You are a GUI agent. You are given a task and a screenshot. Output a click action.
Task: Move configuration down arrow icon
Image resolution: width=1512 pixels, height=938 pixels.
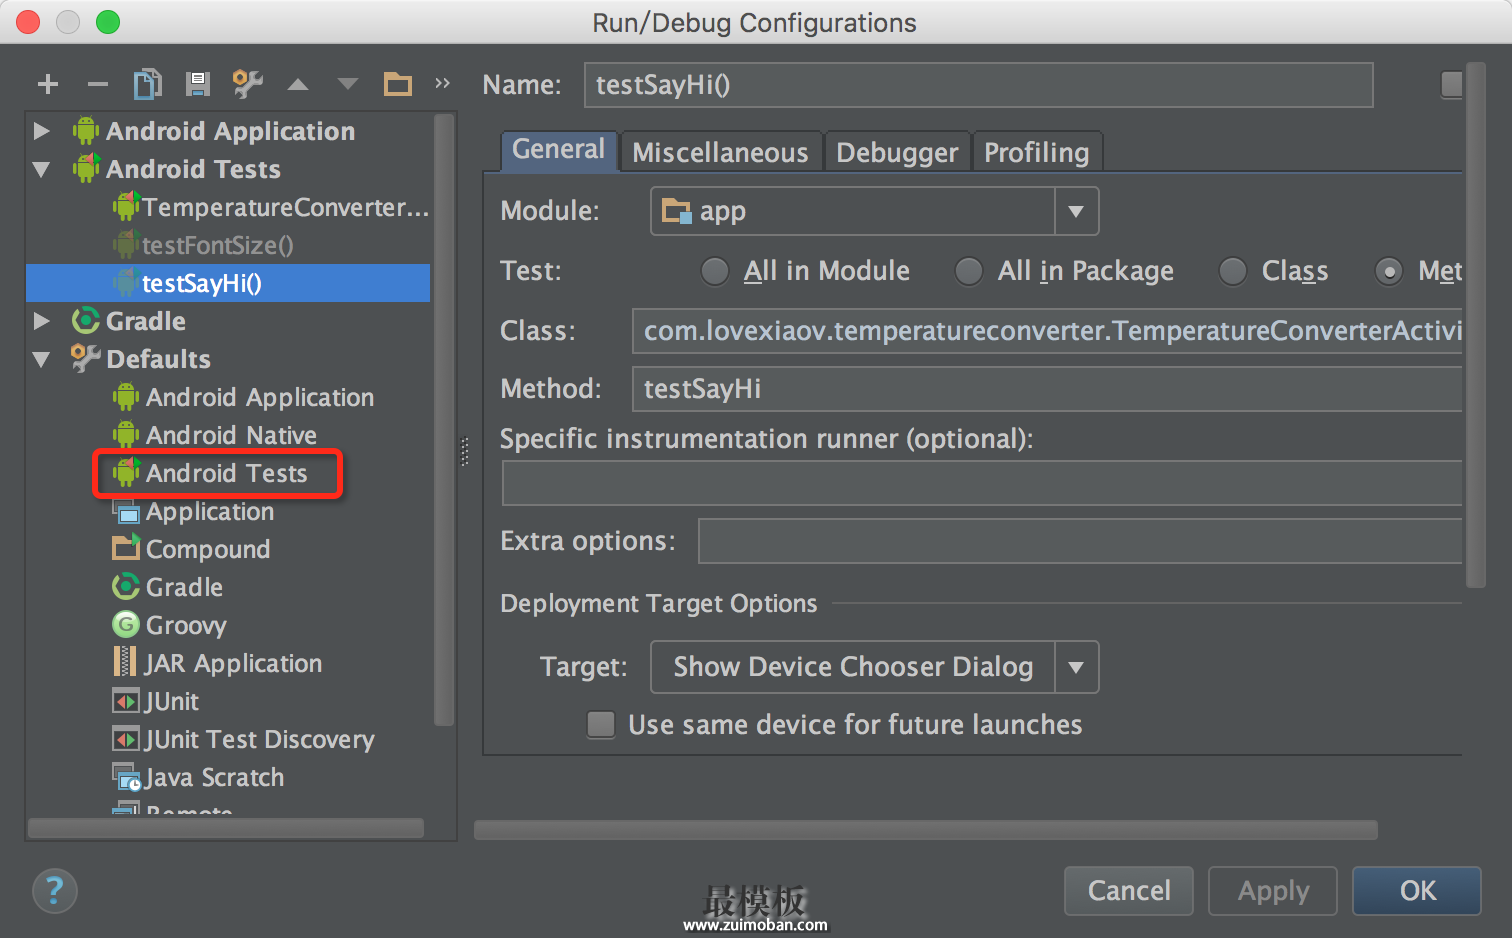(348, 85)
